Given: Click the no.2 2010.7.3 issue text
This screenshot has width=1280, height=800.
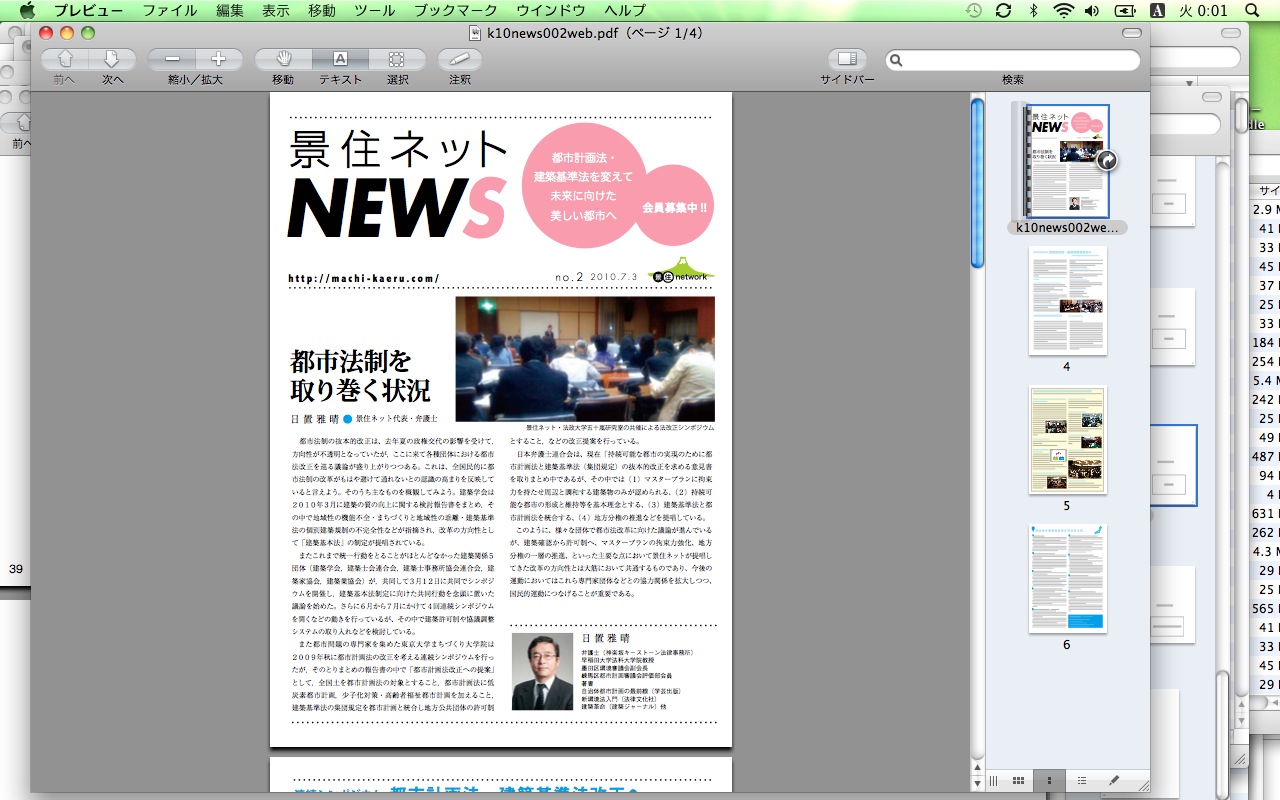Looking at the screenshot, I should [596, 276].
